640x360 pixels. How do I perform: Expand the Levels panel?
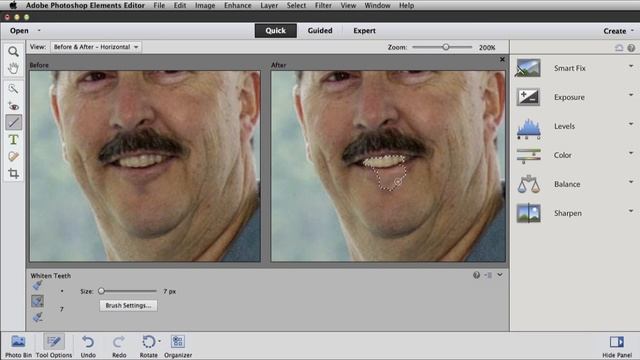tap(631, 124)
